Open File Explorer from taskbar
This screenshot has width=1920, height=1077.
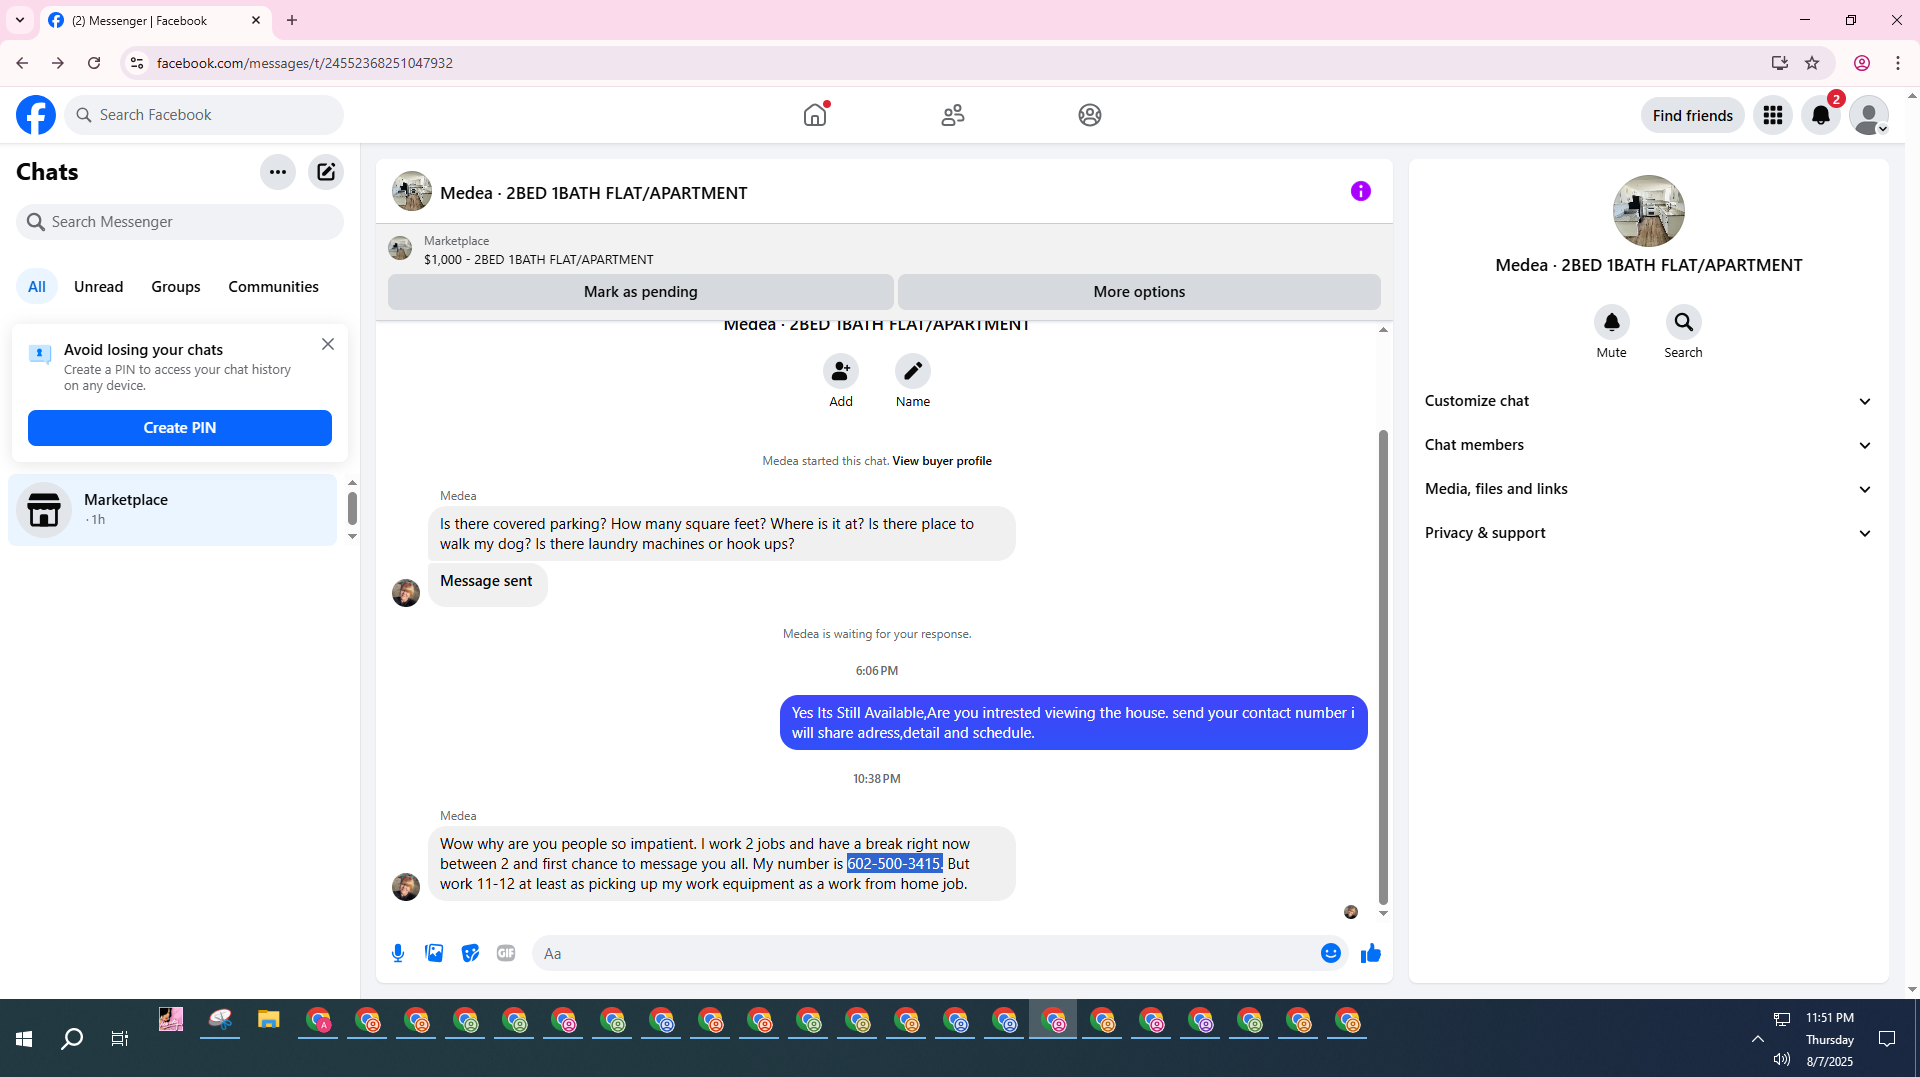coord(268,1020)
